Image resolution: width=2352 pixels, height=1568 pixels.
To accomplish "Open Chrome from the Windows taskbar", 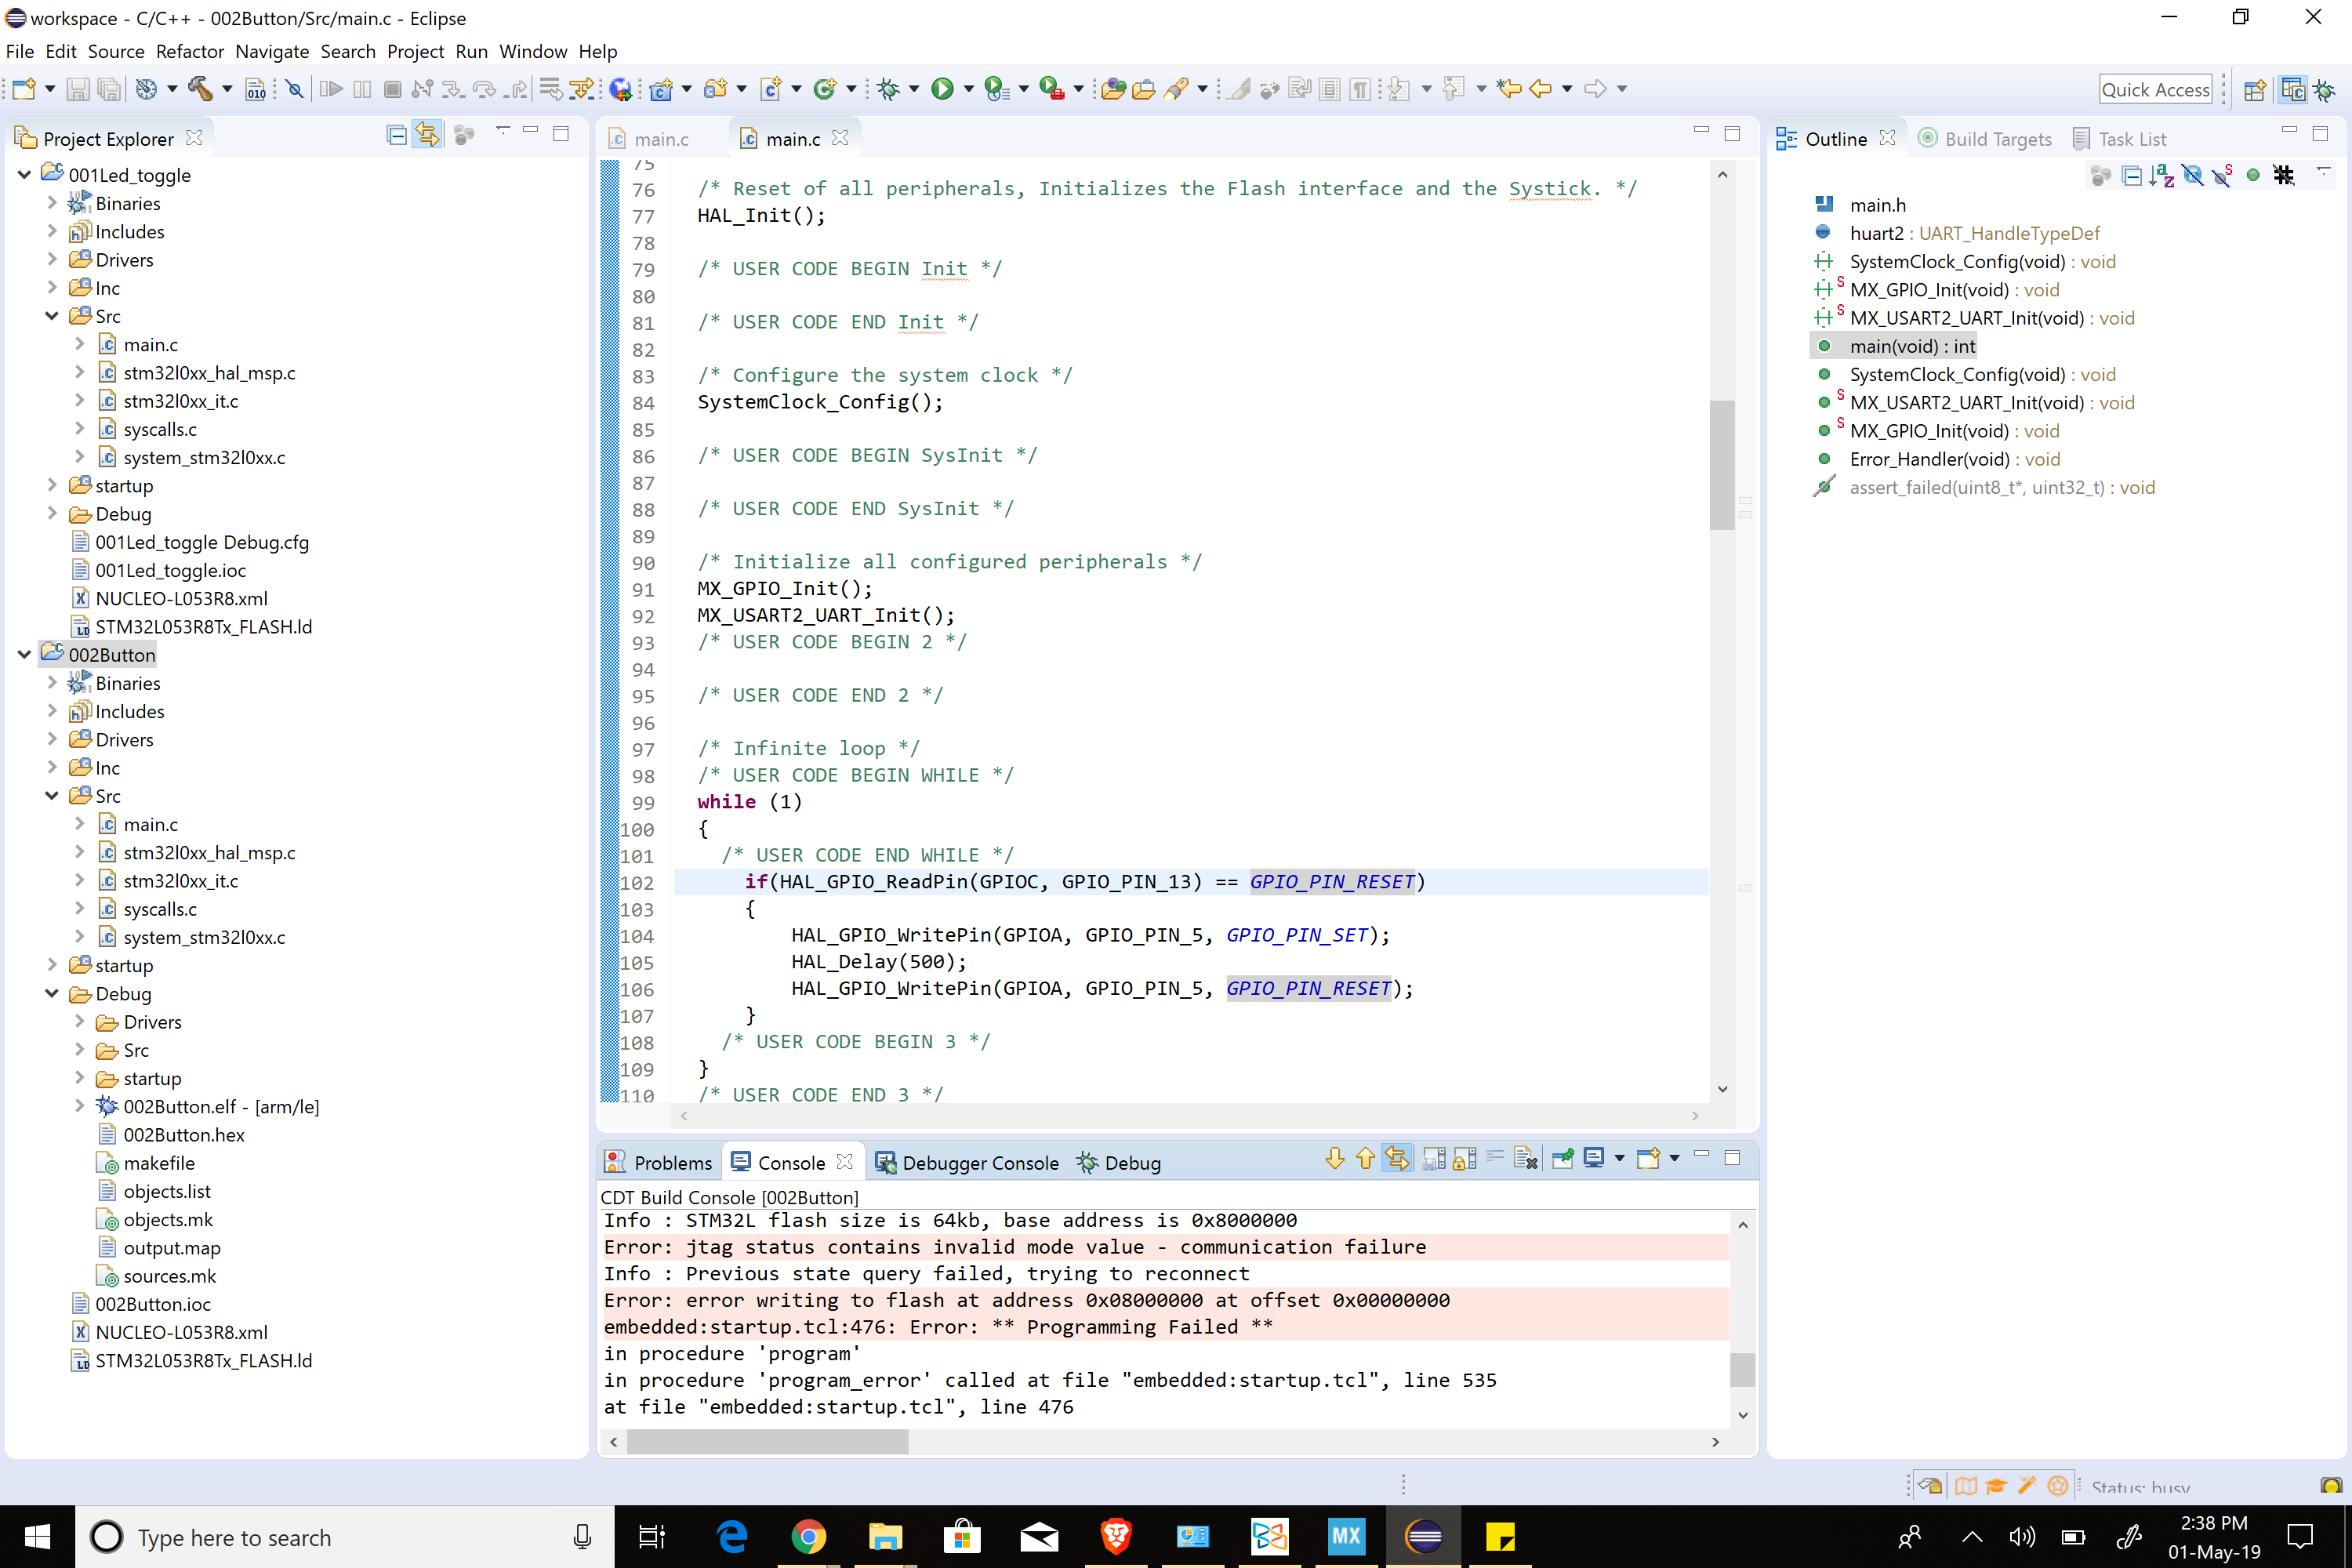I will [808, 1536].
